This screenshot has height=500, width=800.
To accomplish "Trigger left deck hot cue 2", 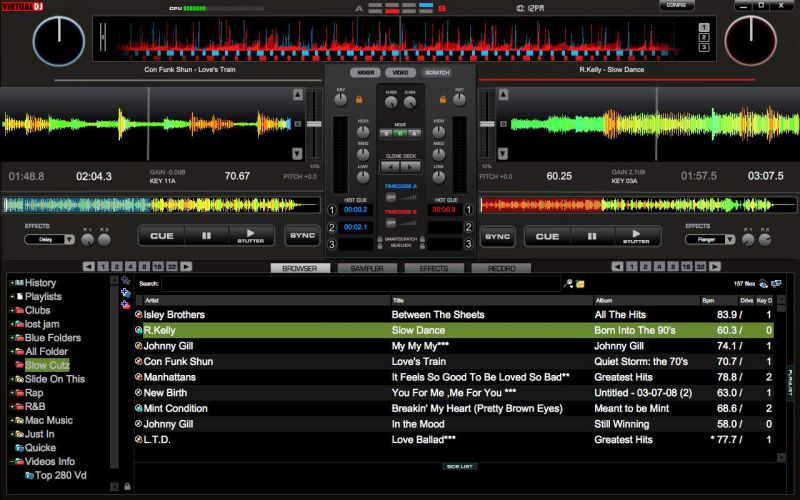I will pos(332,227).
